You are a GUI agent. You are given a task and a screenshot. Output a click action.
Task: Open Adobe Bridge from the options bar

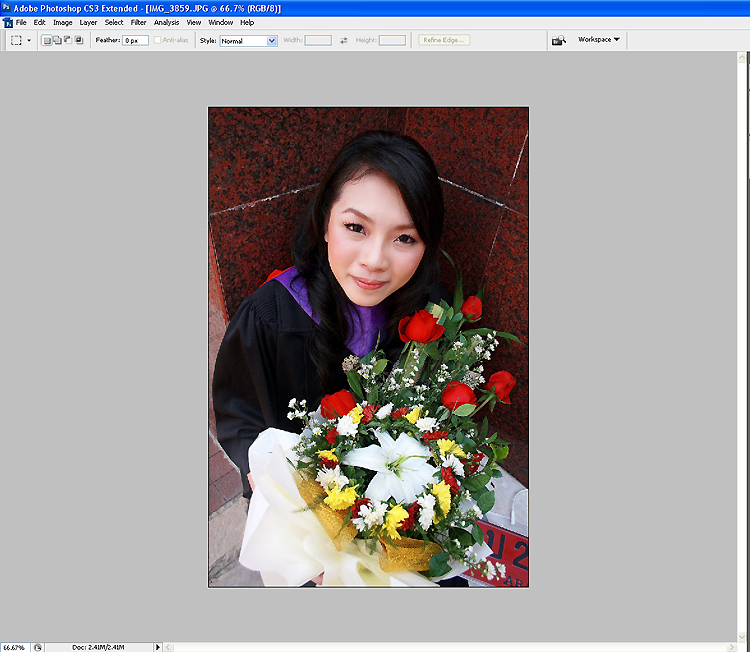(559, 40)
